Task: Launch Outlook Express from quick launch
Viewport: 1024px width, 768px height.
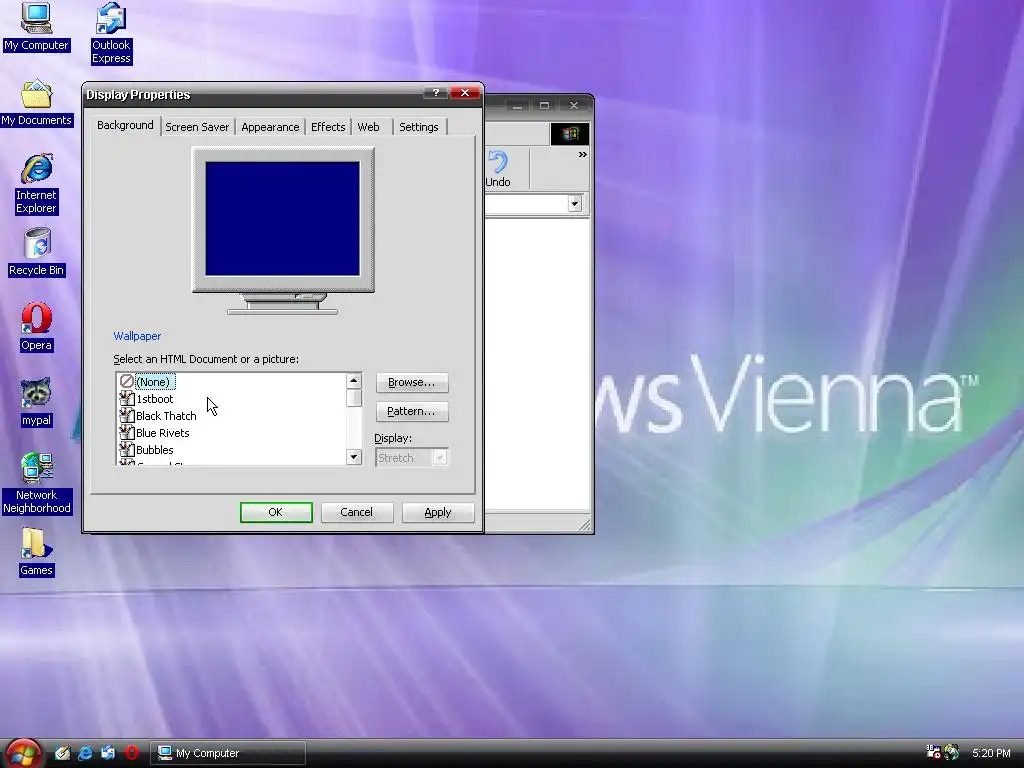Action: [x=108, y=753]
